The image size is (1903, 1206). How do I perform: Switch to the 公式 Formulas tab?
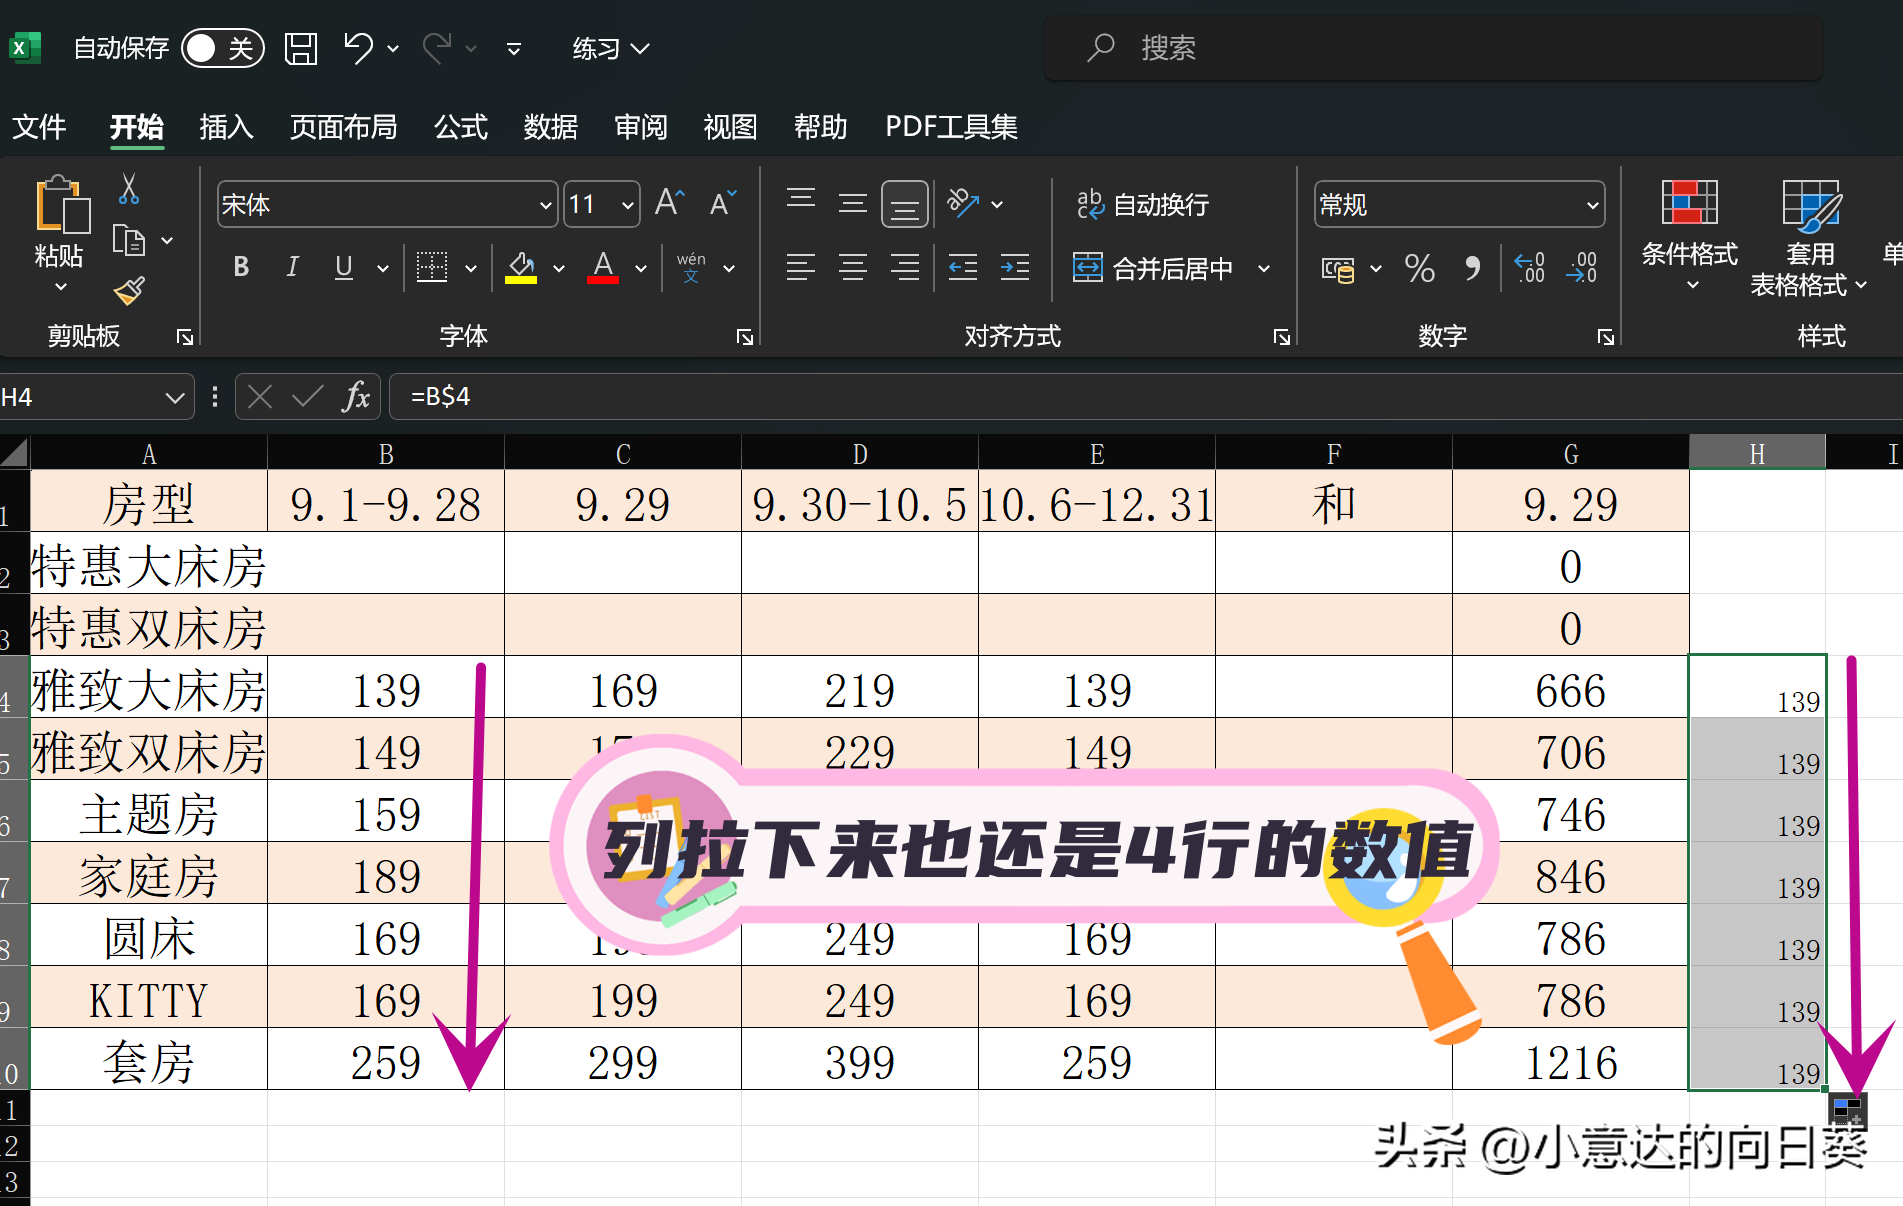(461, 127)
